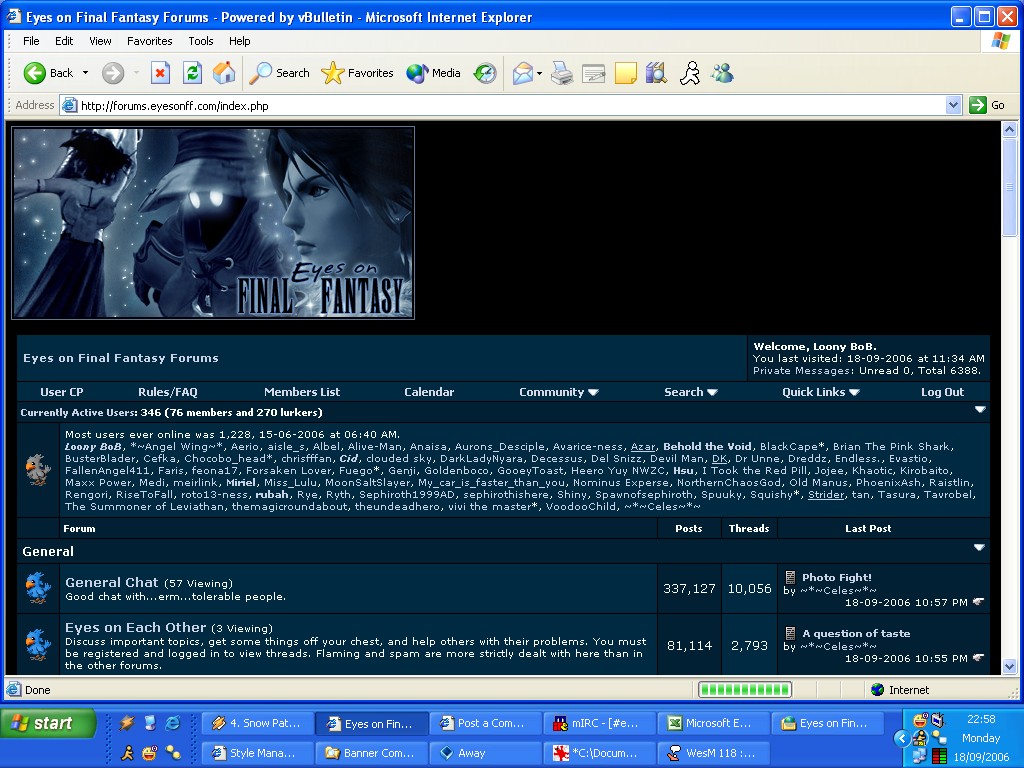Image resolution: width=1024 pixels, height=768 pixels.
Task: Open the Edit menu
Action: click(x=64, y=40)
